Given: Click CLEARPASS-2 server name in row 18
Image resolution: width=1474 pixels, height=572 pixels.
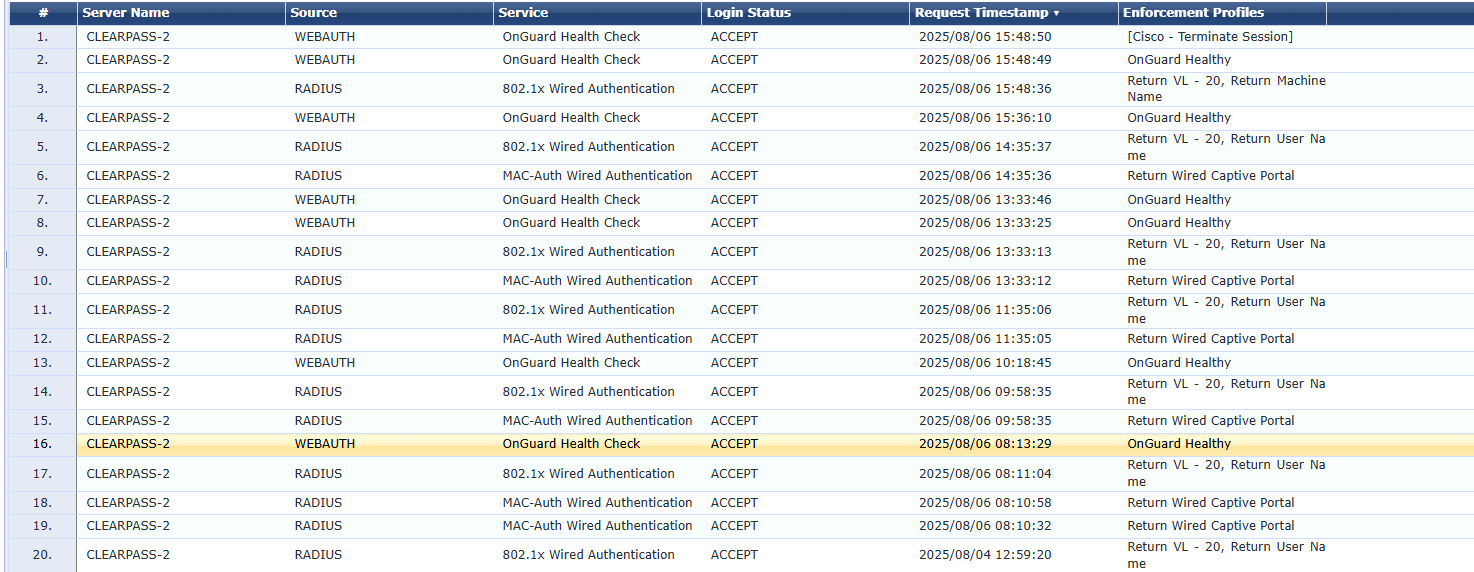Looking at the screenshot, I should pyautogui.click(x=128, y=503).
